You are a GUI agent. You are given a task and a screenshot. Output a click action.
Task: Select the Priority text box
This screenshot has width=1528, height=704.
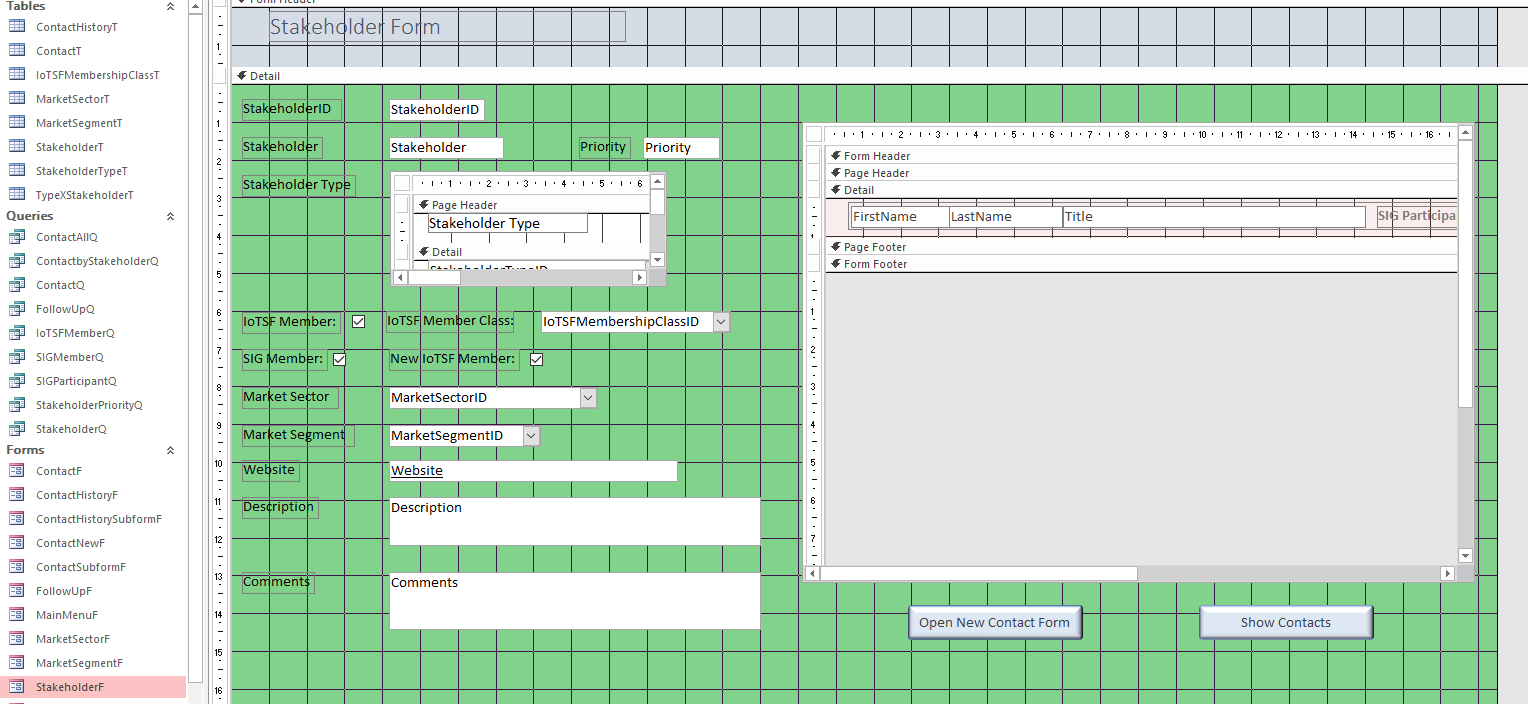tap(681, 148)
